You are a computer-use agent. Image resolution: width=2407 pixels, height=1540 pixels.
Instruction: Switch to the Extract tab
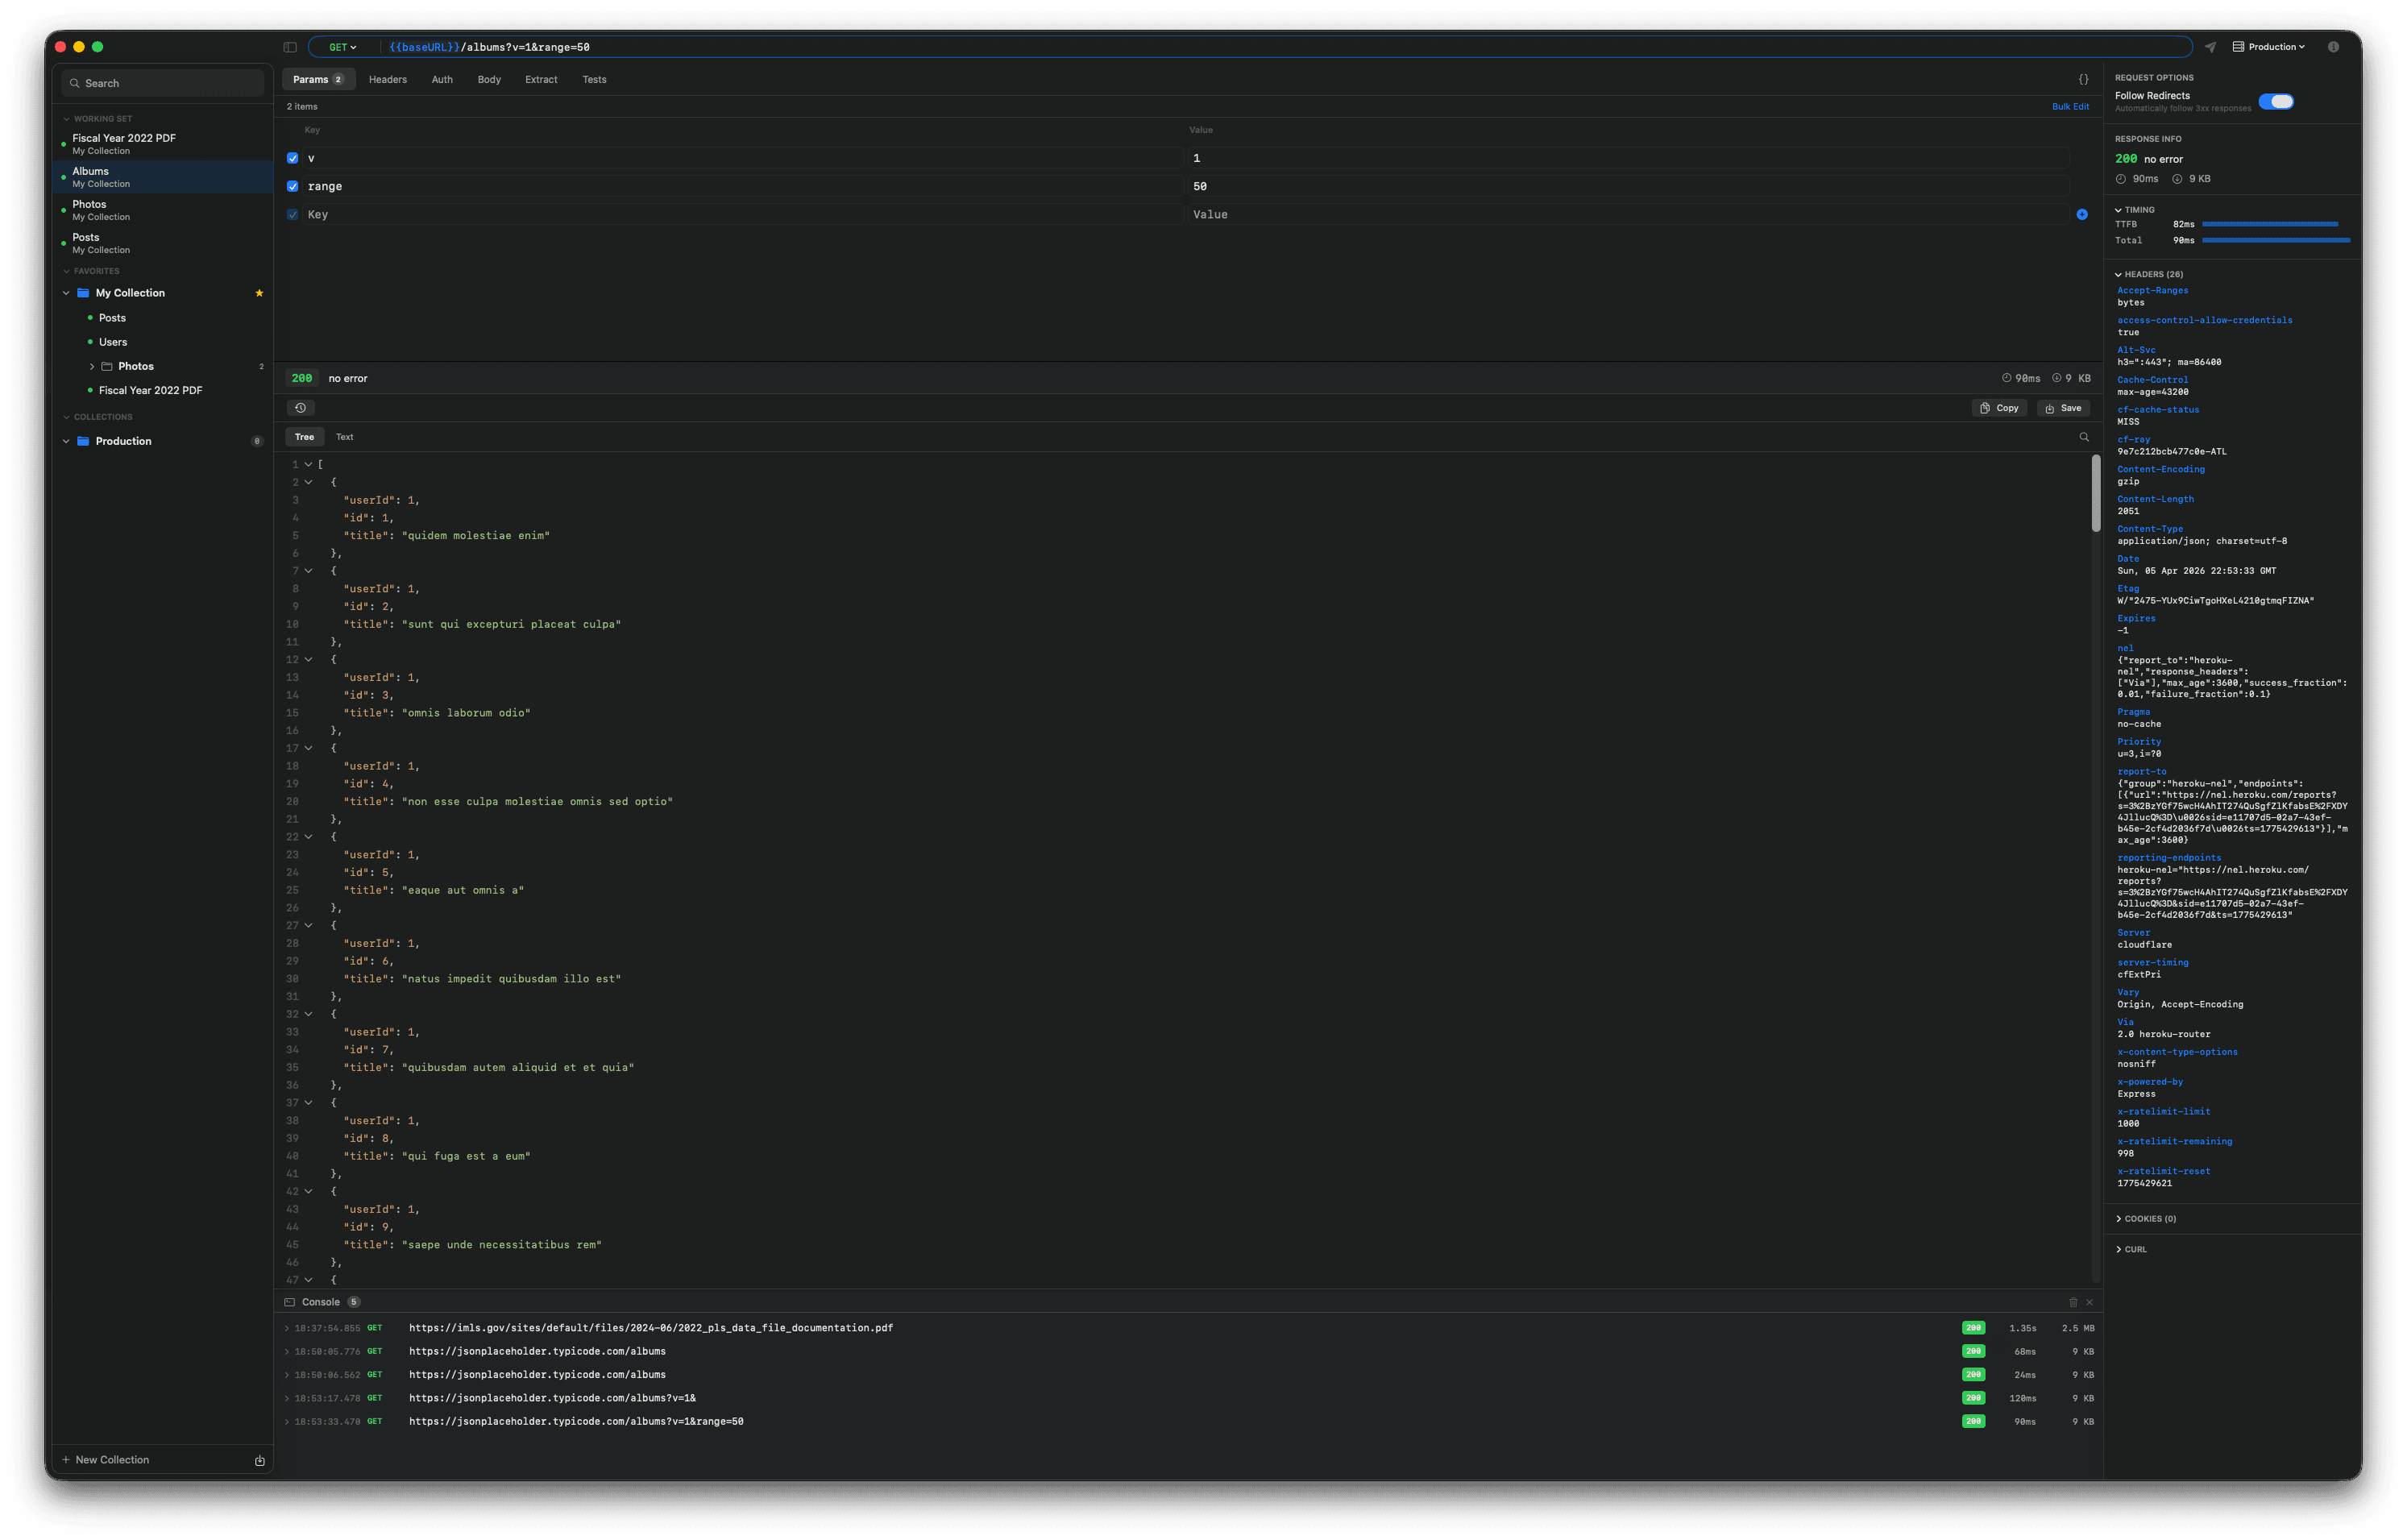click(541, 79)
